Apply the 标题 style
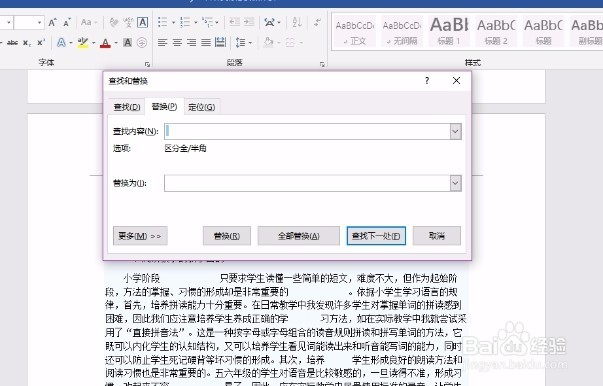This screenshot has width=603, height=386. tap(543, 32)
